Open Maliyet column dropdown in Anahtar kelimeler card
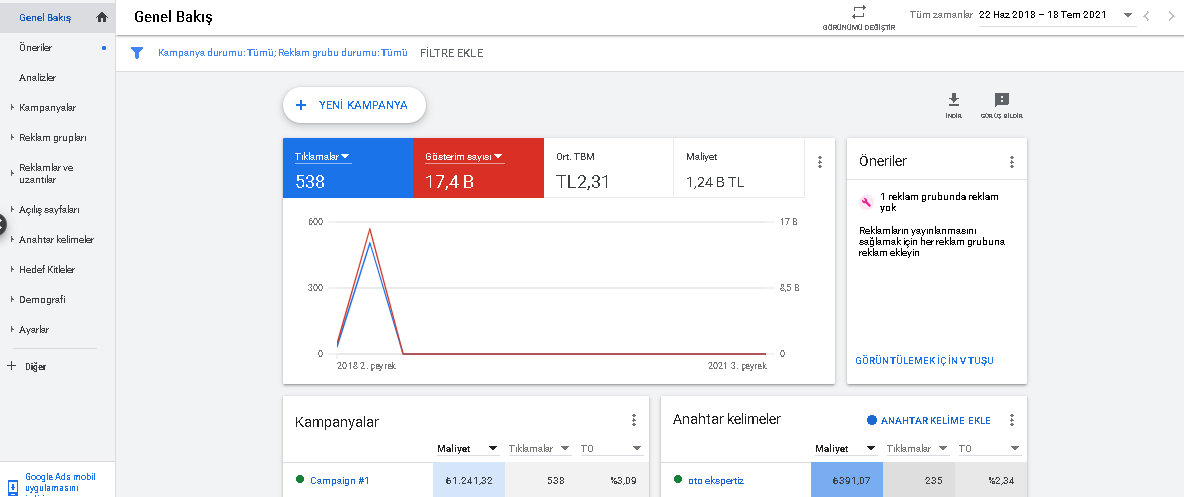The width and height of the screenshot is (1184, 497). 871,449
